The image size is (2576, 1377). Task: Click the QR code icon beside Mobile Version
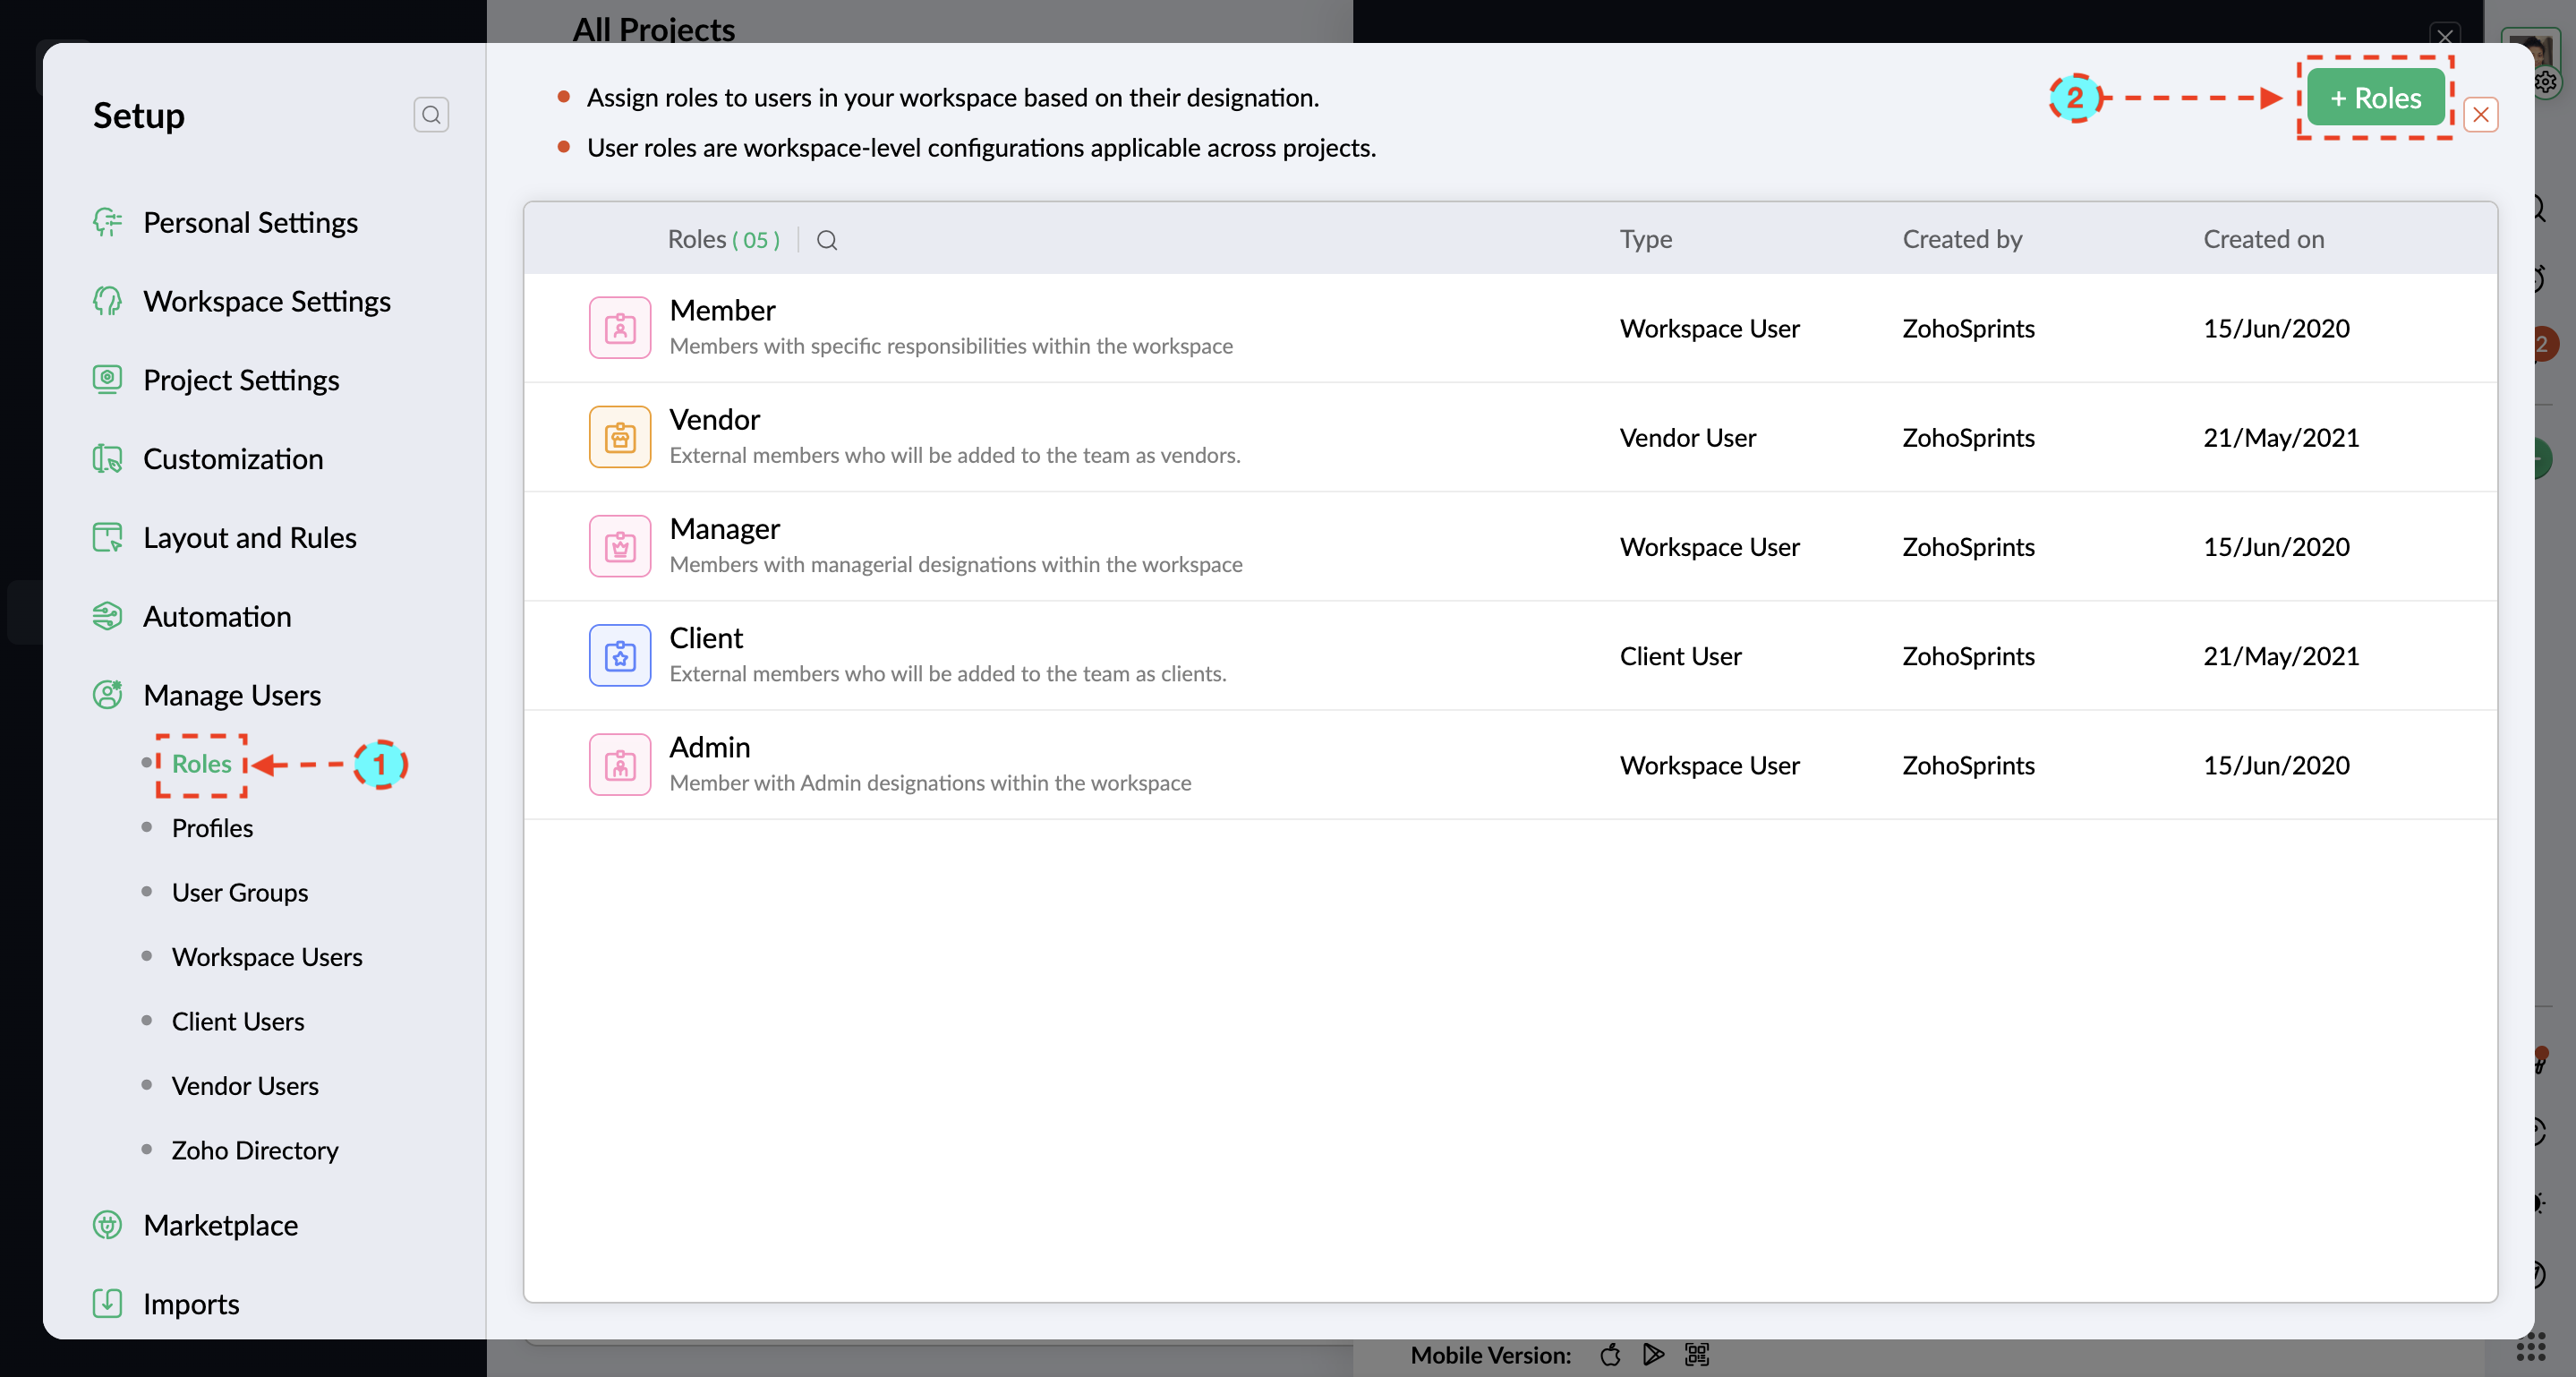point(1696,1354)
